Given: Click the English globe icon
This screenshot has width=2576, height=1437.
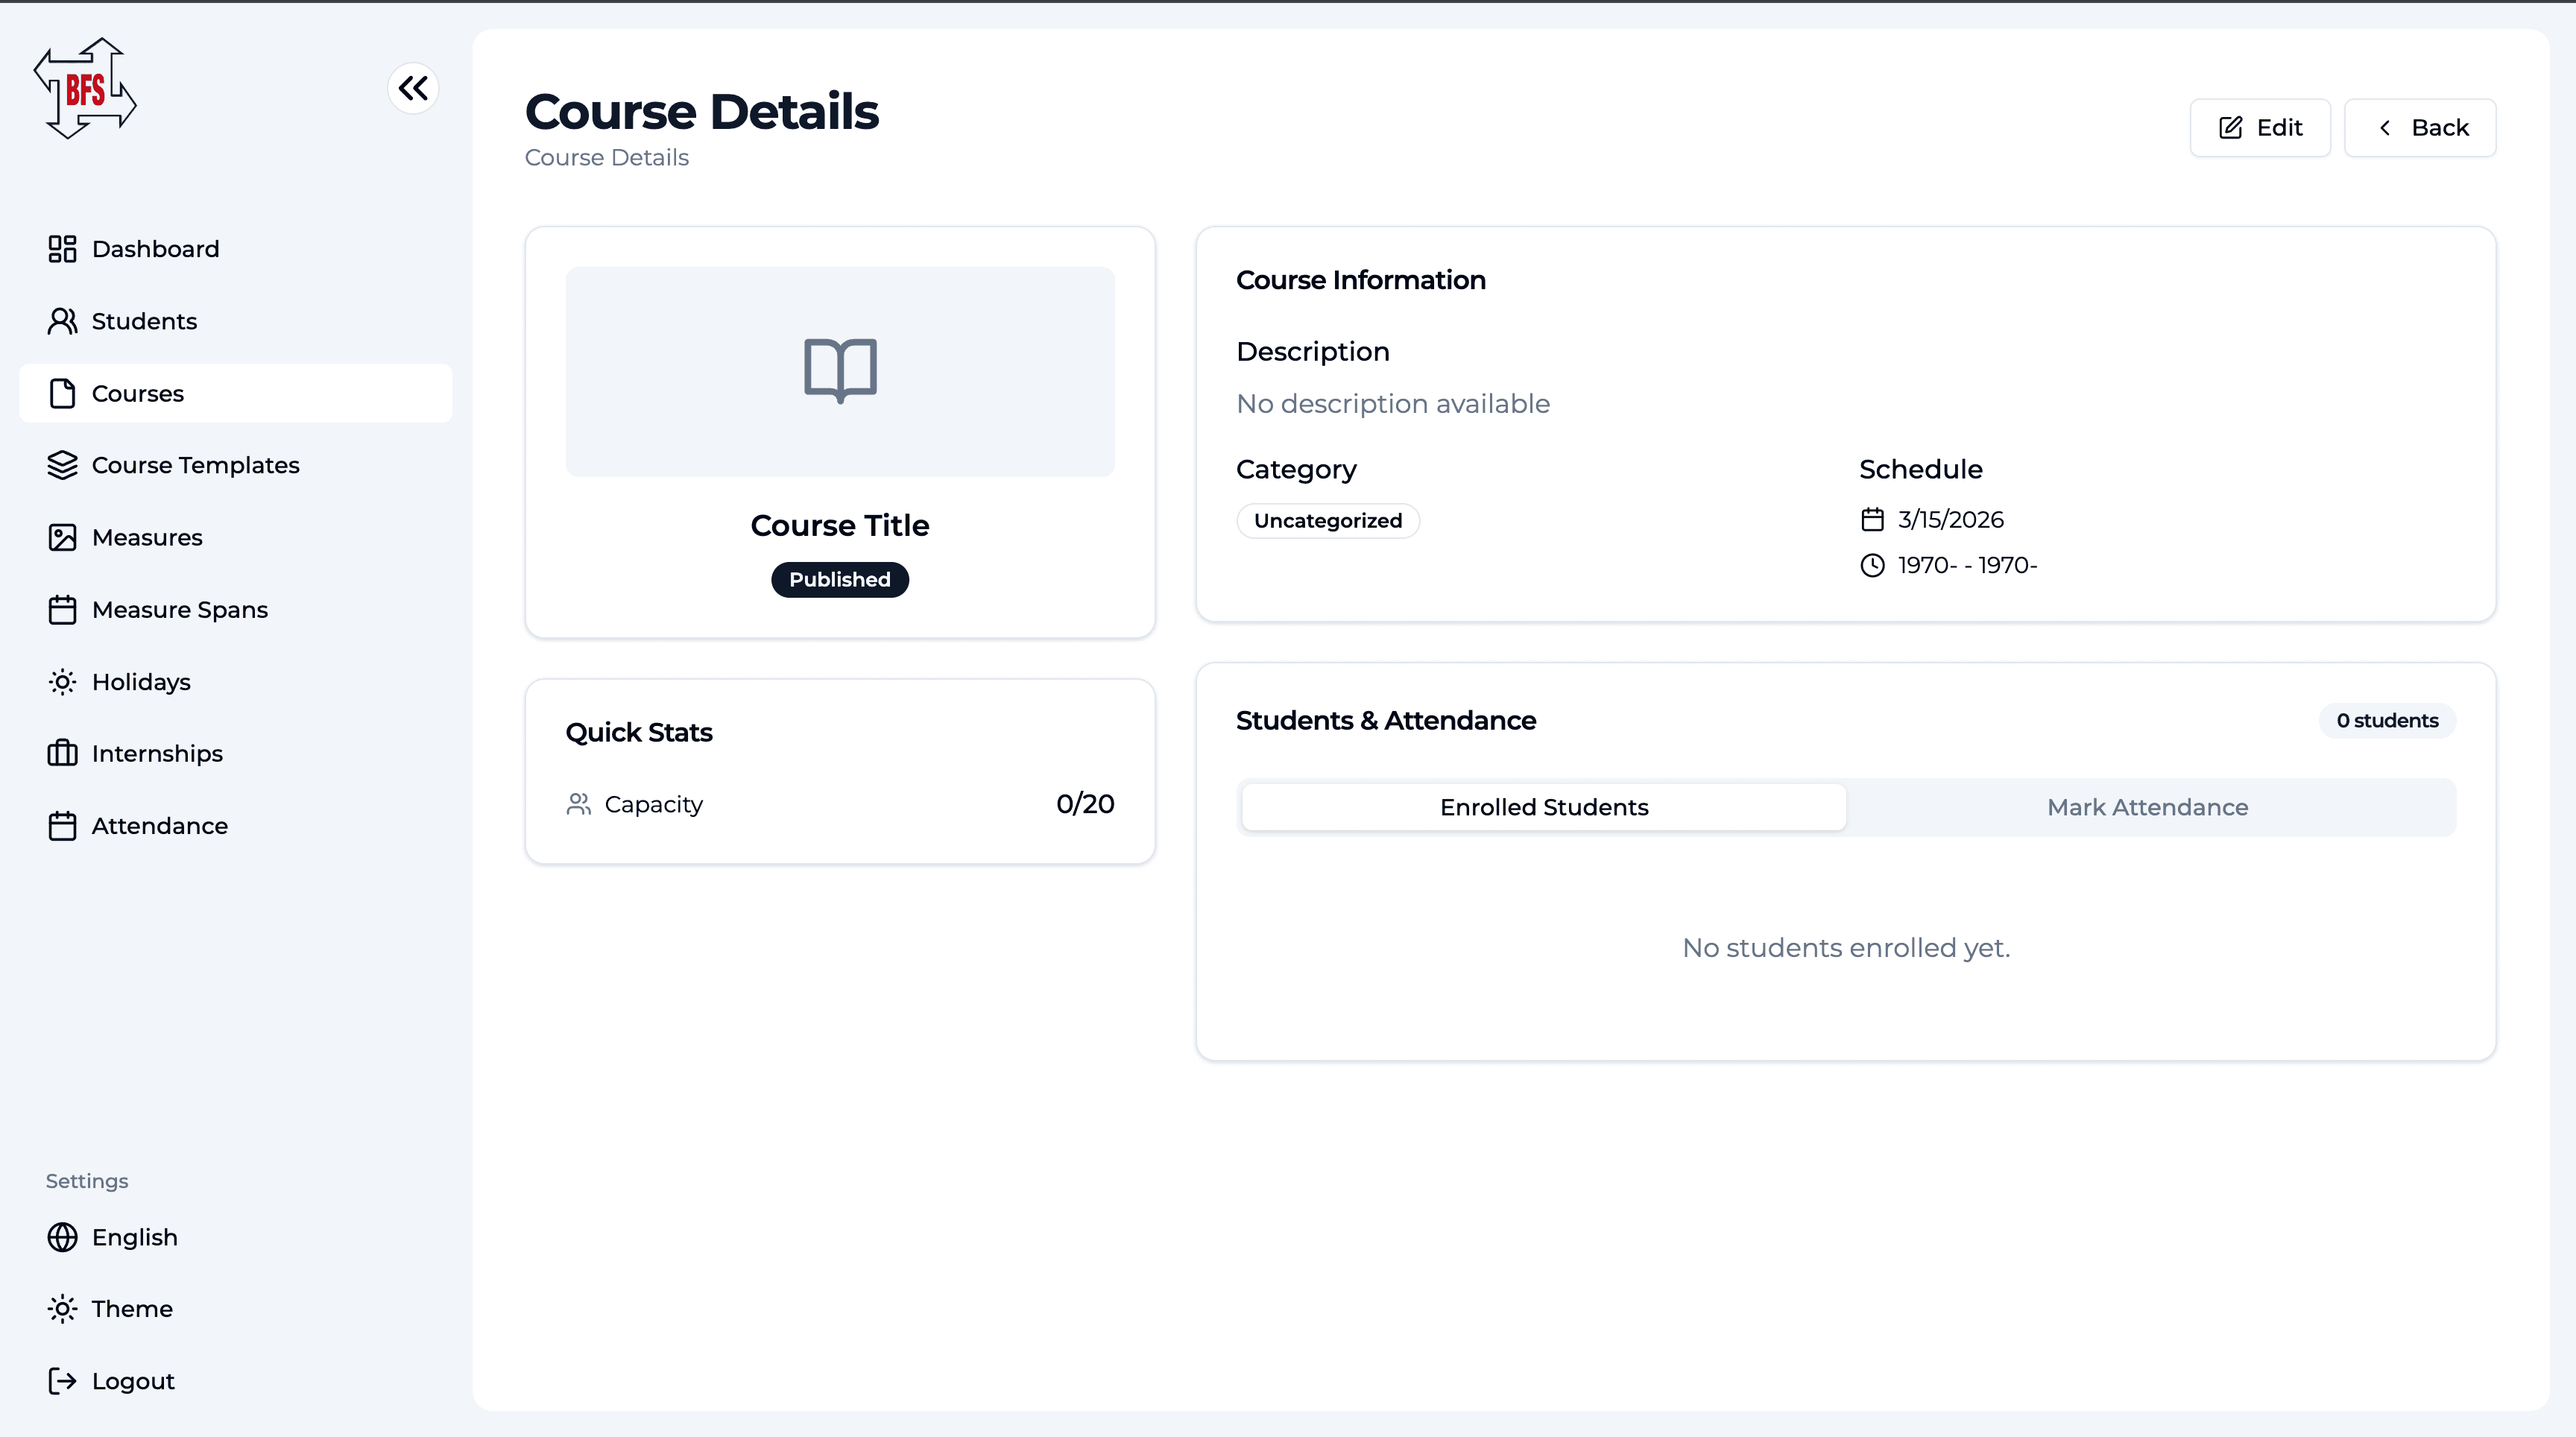Looking at the screenshot, I should pos(62,1237).
